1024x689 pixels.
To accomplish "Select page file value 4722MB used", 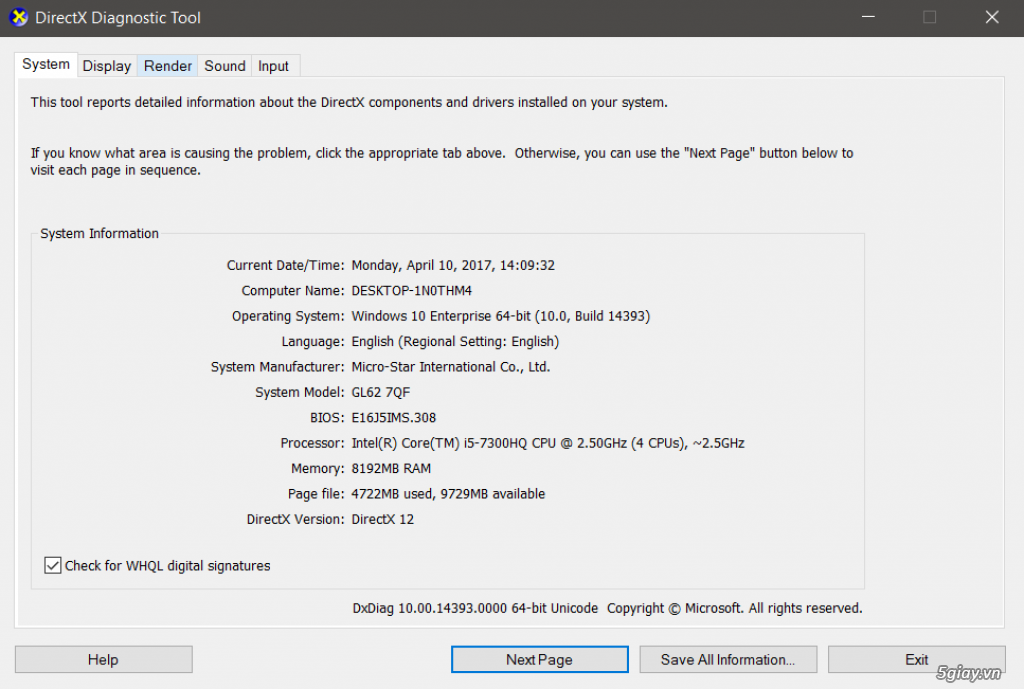I will [394, 494].
